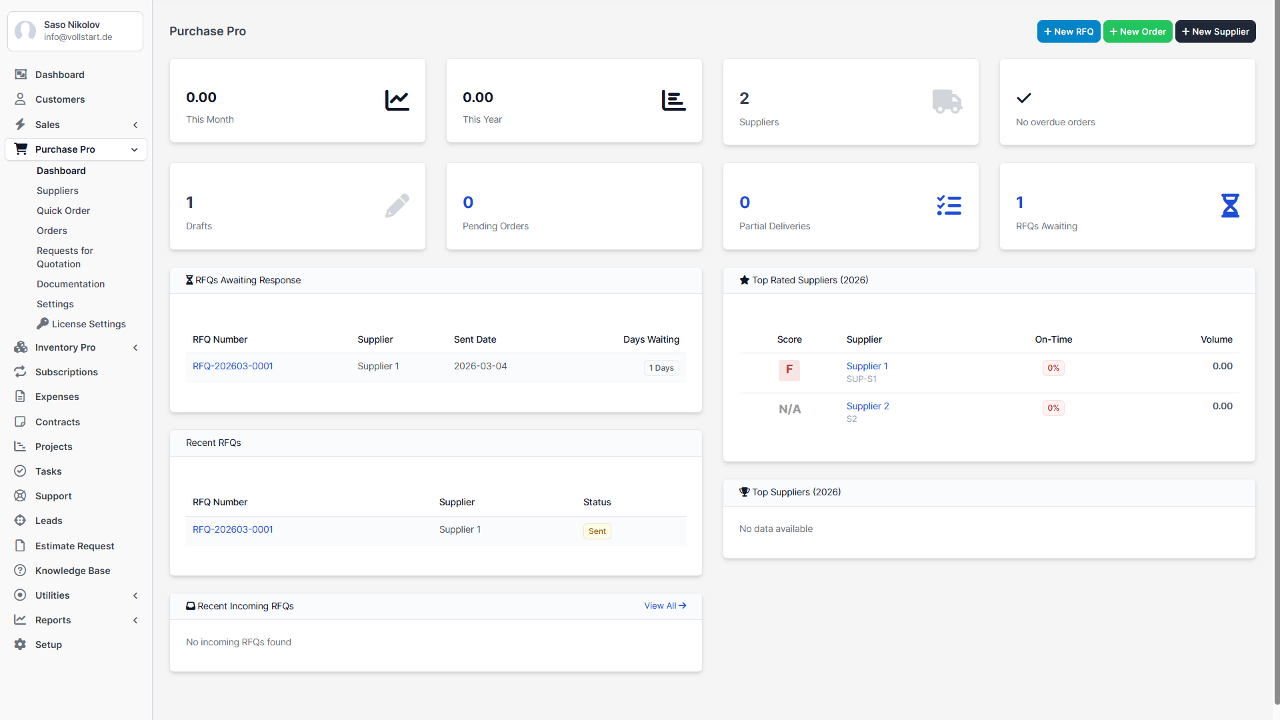Click the Expenses document icon
The width and height of the screenshot is (1280, 720).
[x=20, y=397]
